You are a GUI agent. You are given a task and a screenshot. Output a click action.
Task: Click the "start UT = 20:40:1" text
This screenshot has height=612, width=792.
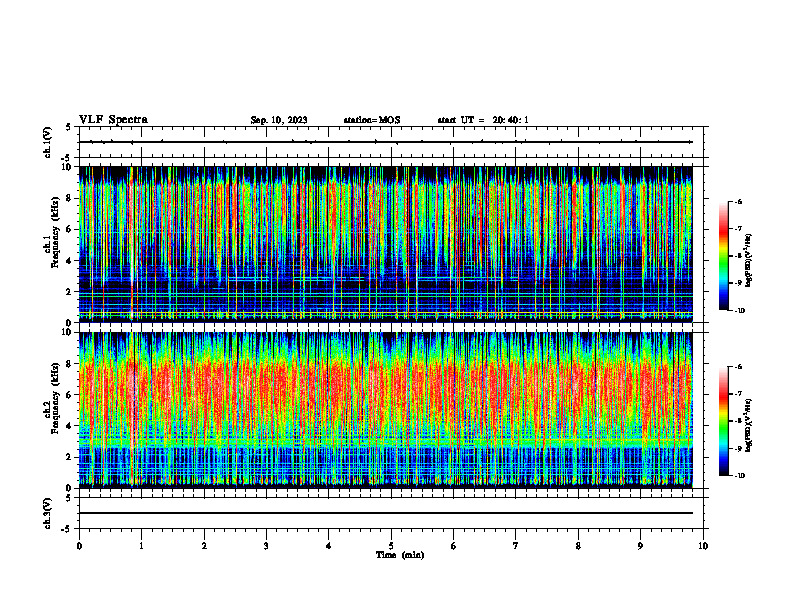(483, 120)
